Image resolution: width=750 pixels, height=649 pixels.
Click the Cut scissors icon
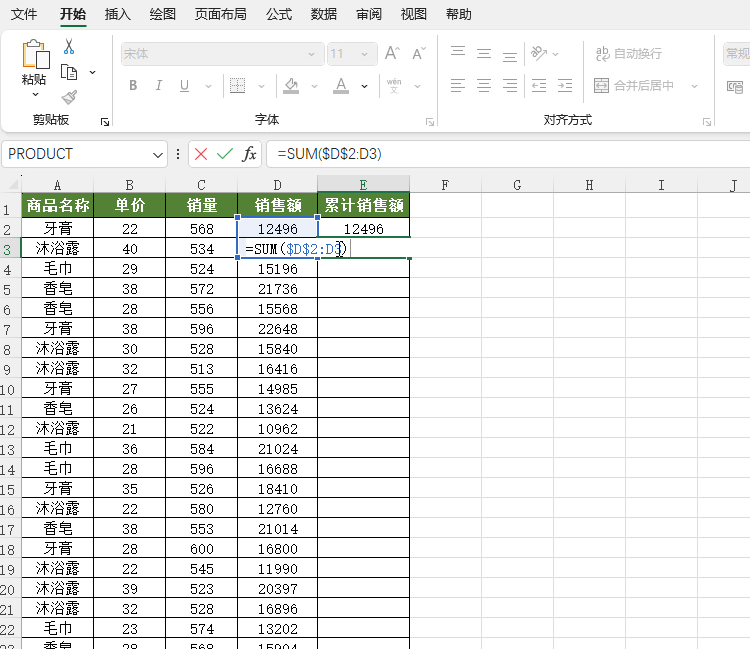[69, 47]
